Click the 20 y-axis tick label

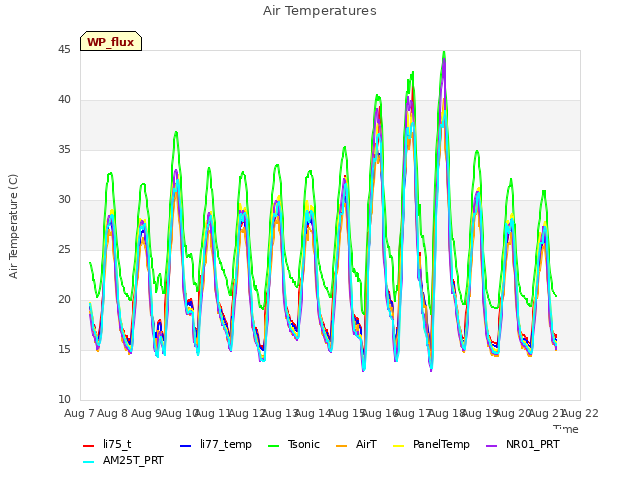click(x=64, y=300)
